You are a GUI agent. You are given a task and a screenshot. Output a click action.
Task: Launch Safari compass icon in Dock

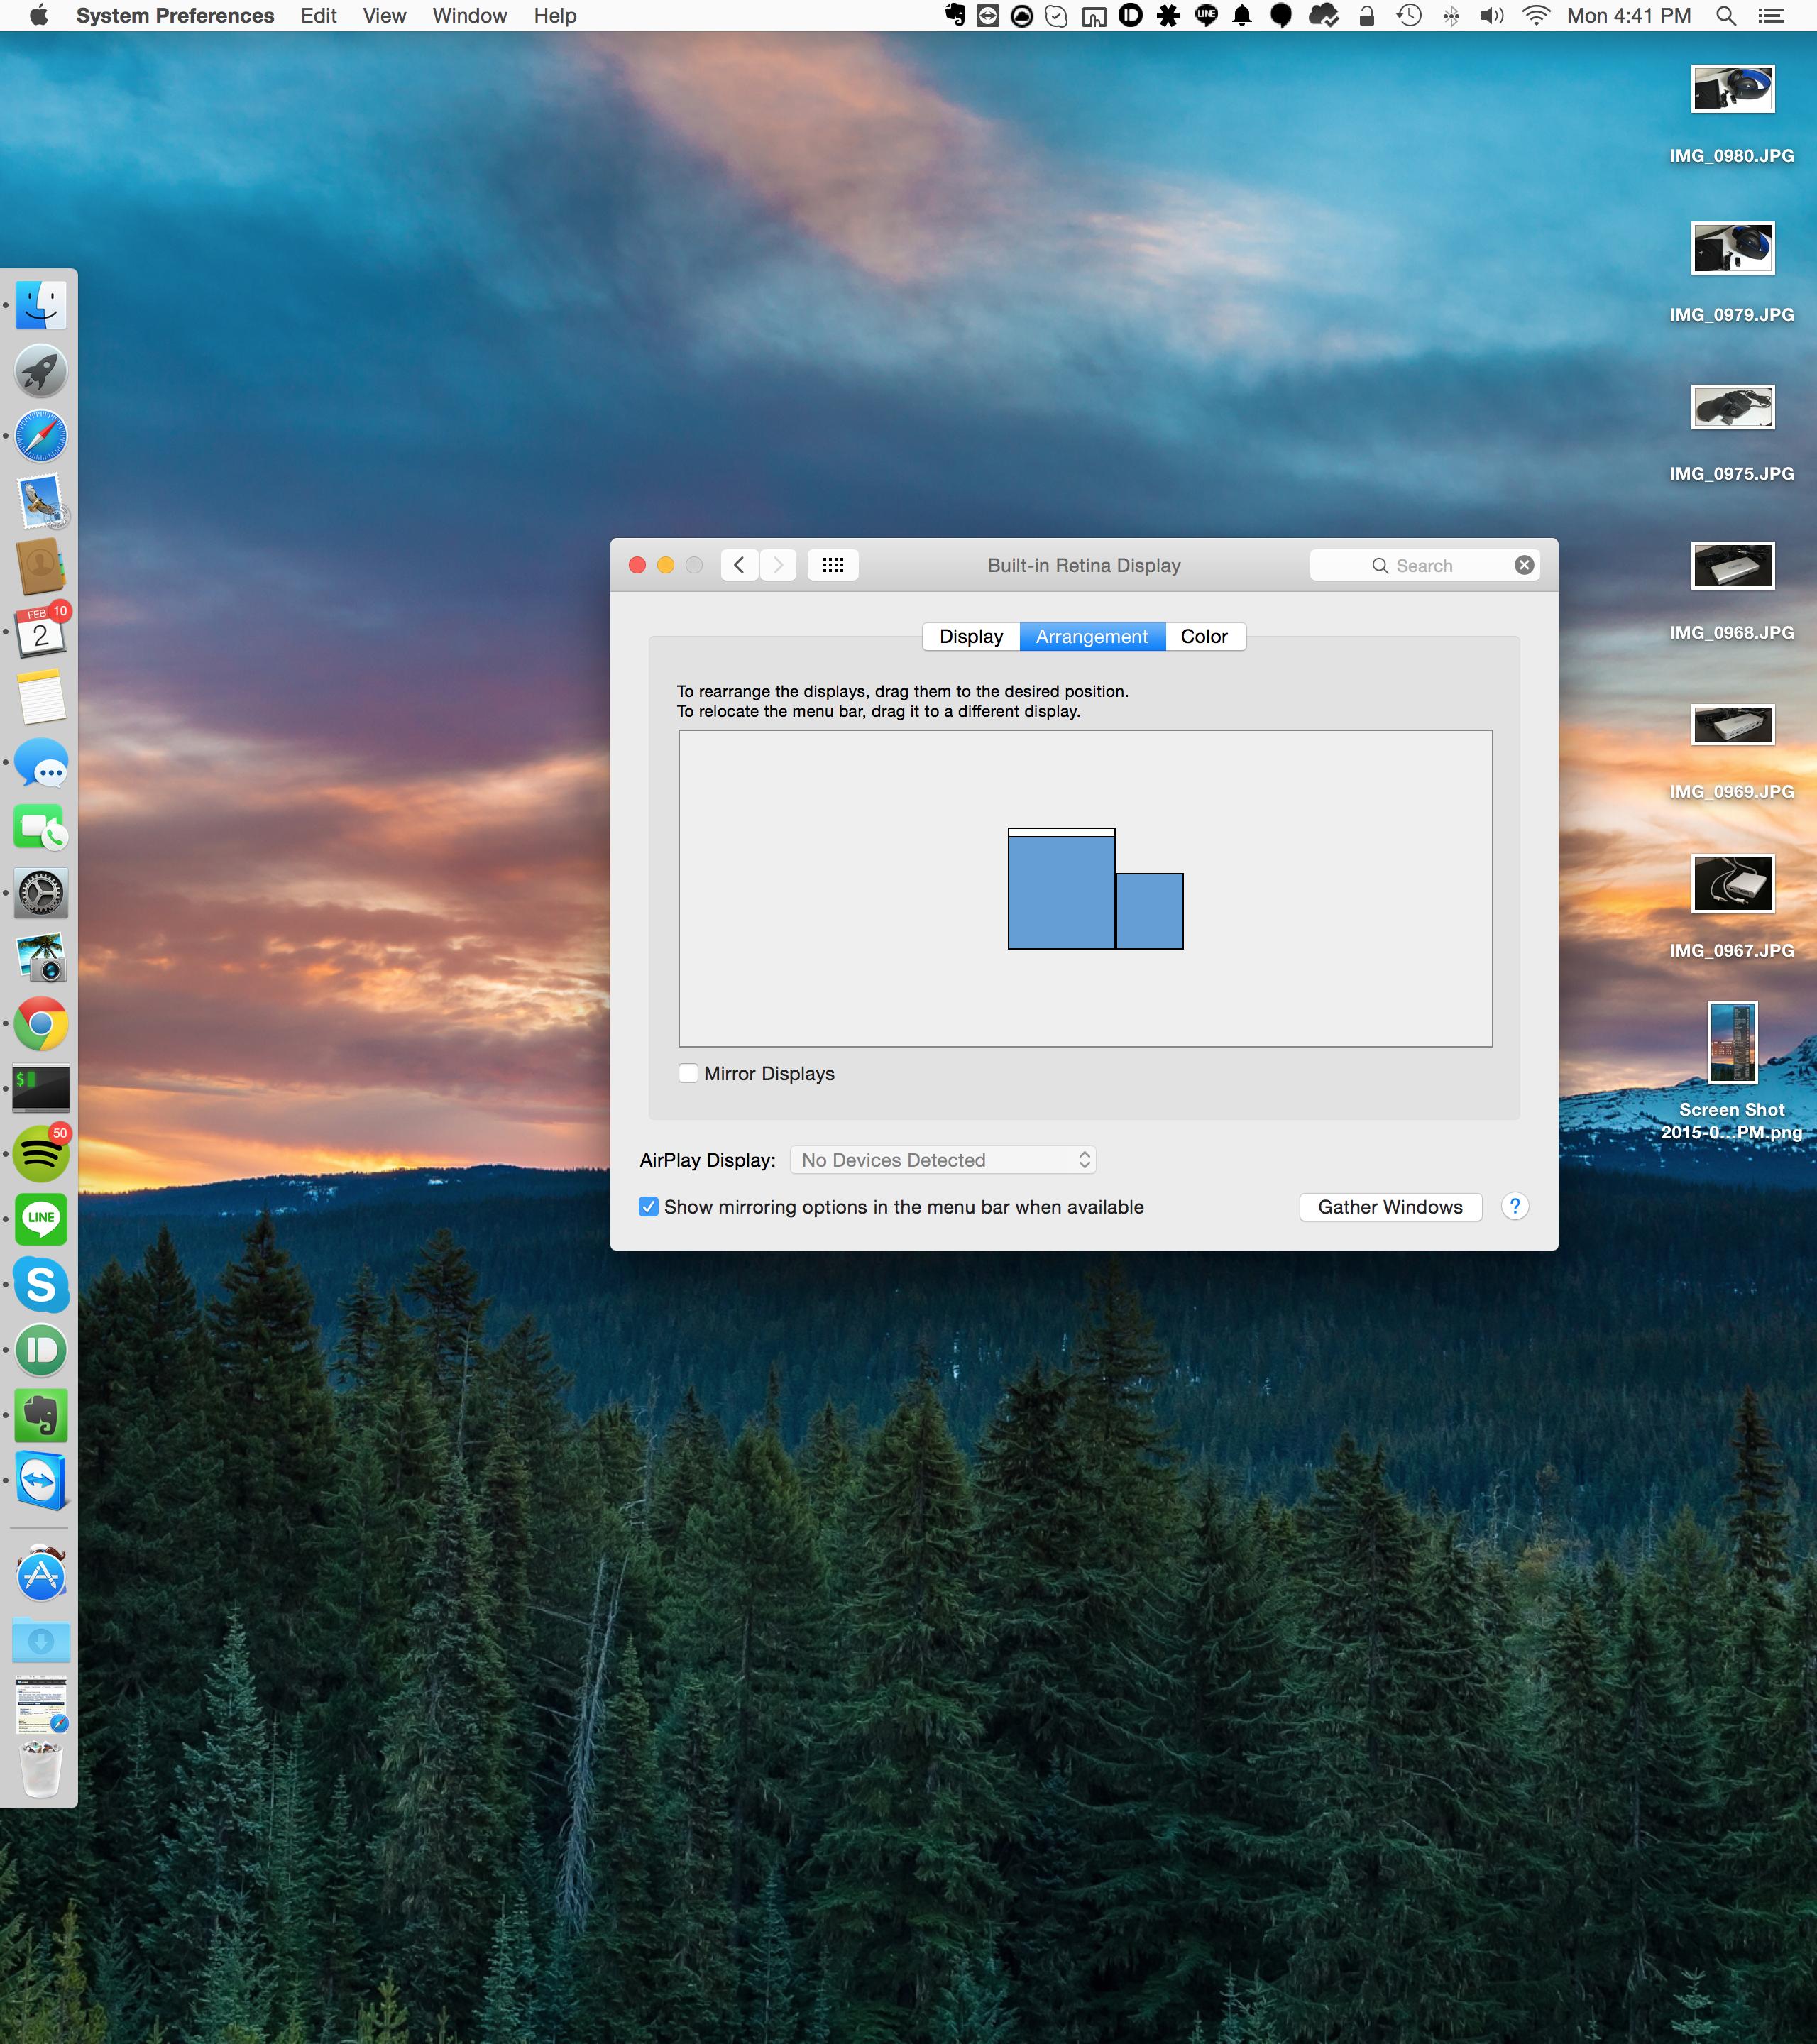click(41, 436)
